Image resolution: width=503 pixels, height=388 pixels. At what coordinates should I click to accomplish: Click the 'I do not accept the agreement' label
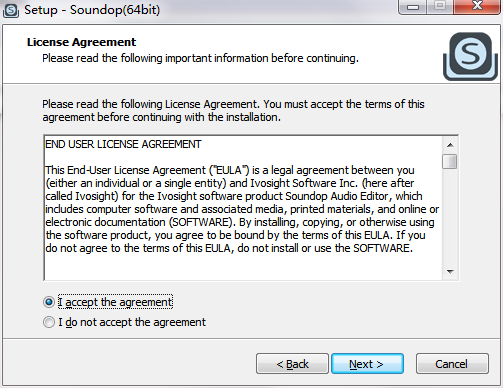coord(132,322)
